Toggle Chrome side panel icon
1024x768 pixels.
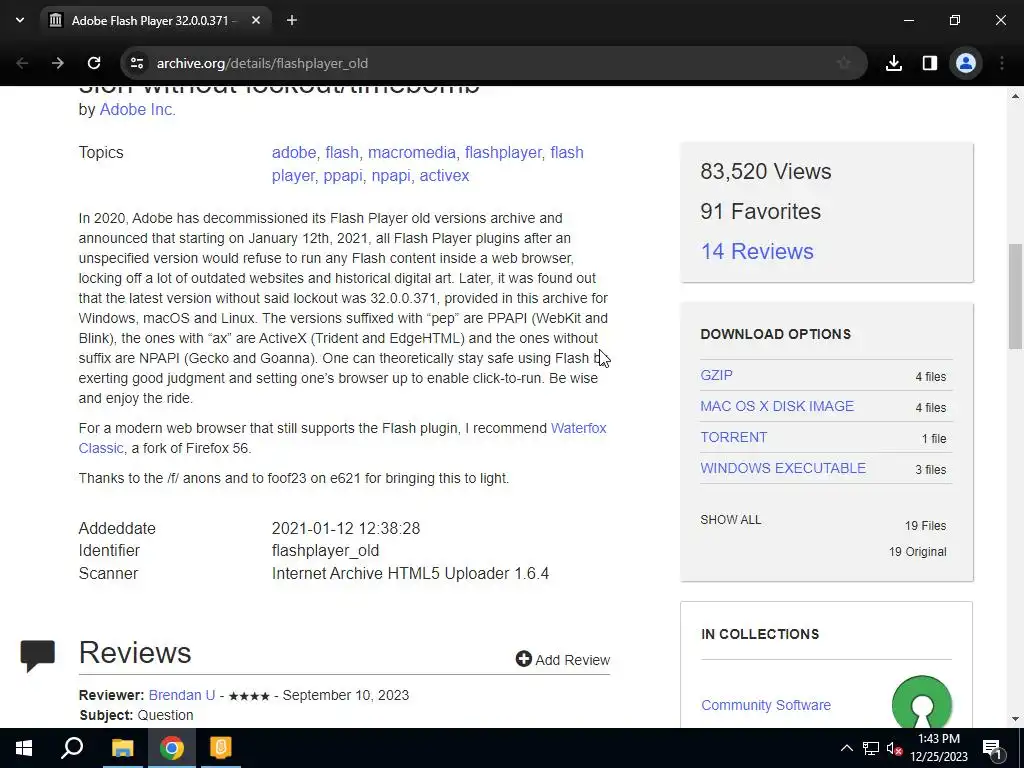coord(930,63)
